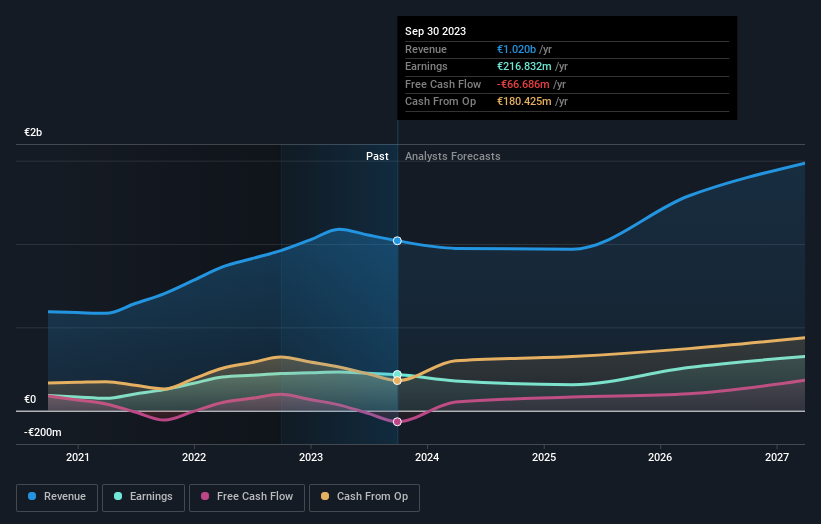The width and height of the screenshot is (821, 524).
Task: Click the 2023 x-axis label
Action: coord(311,457)
